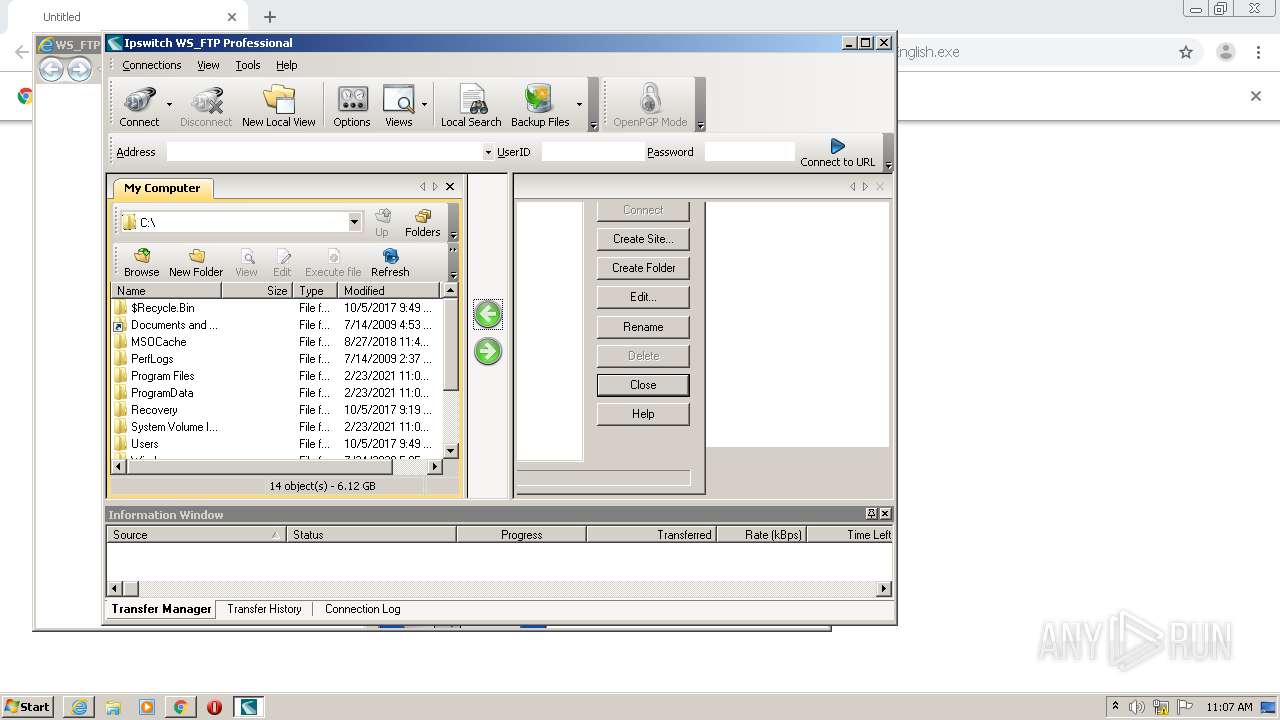Refresh the local file list
Image resolution: width=1280 pixels, height=720 pixels.
pos(390,263)
